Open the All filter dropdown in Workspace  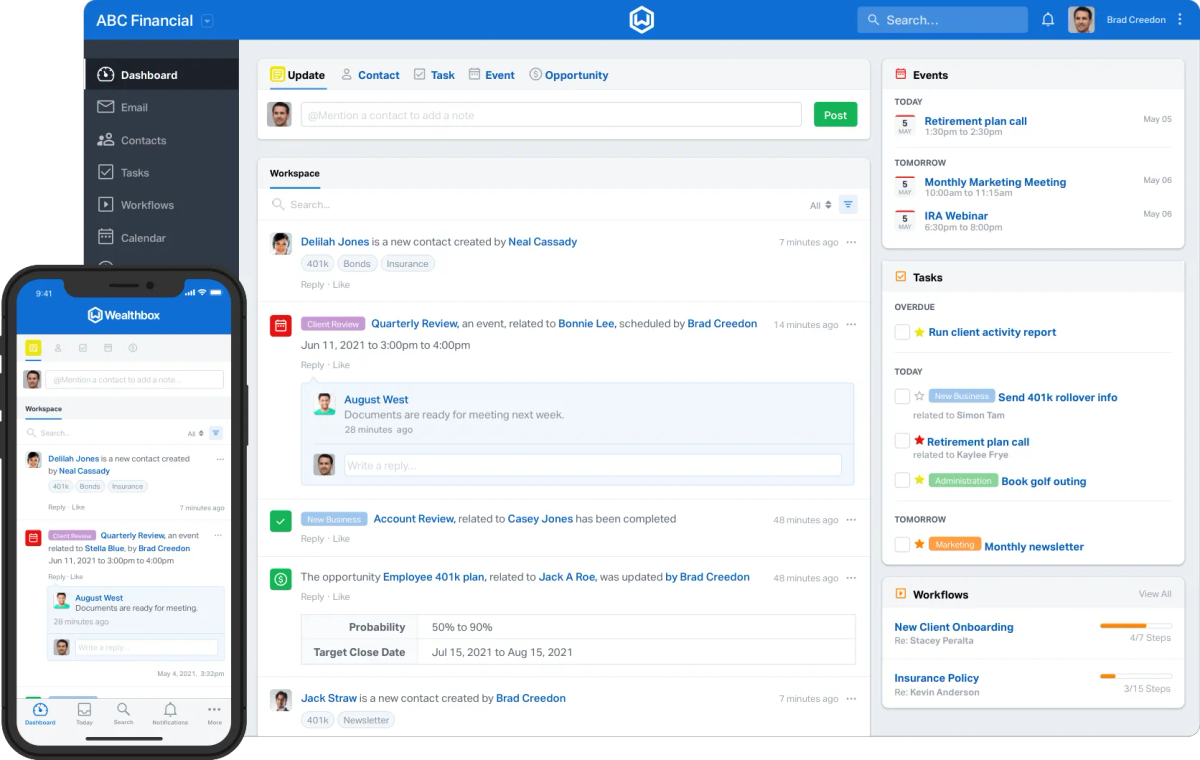coord(821,205)
